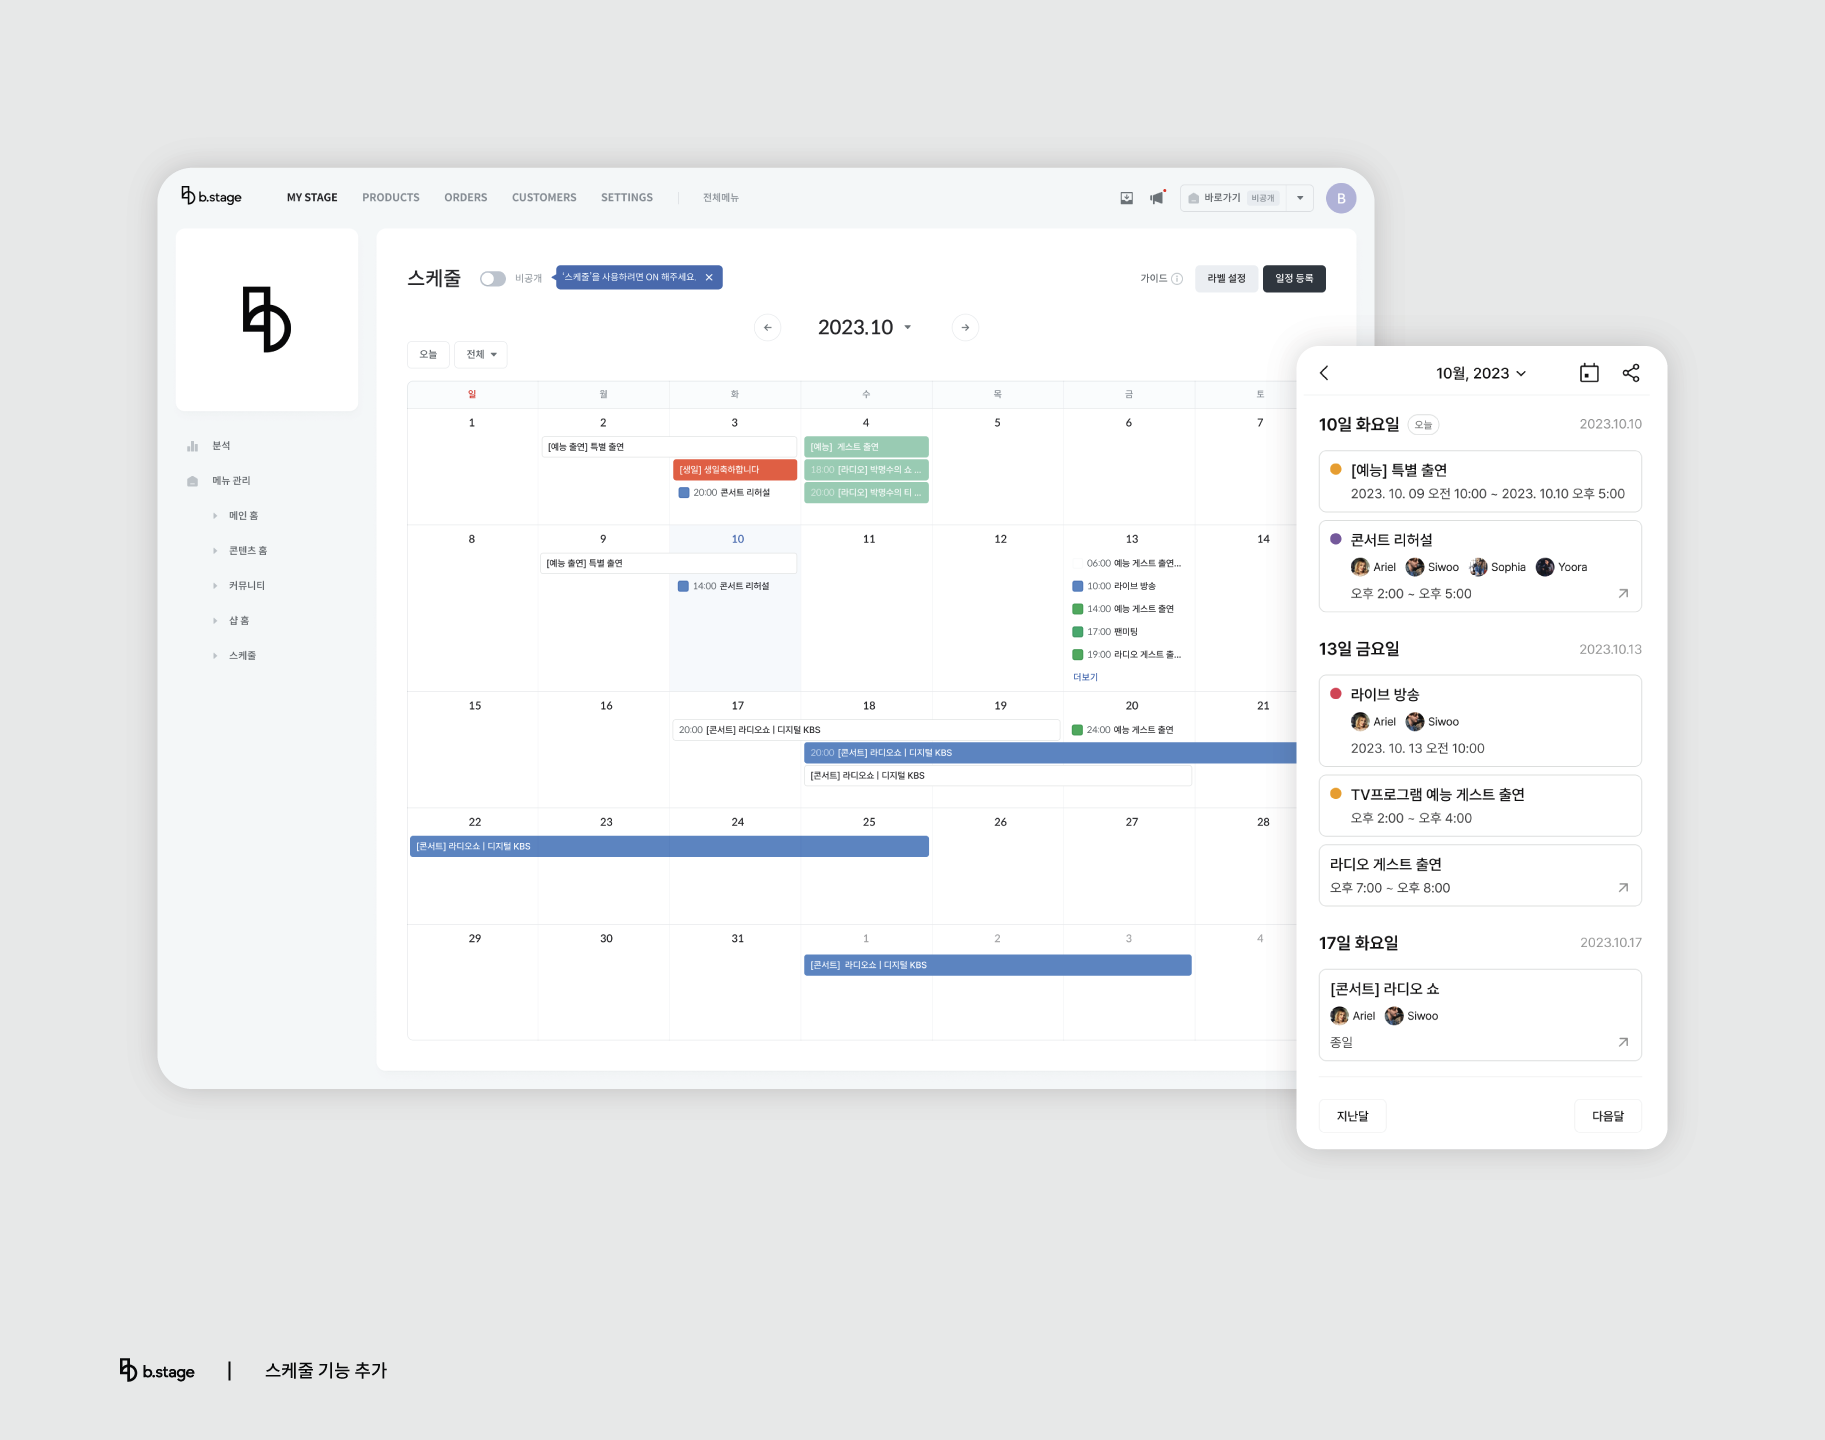Click the 지난달 button
The image size is (1825, 1440).
coord(1352,1116)
